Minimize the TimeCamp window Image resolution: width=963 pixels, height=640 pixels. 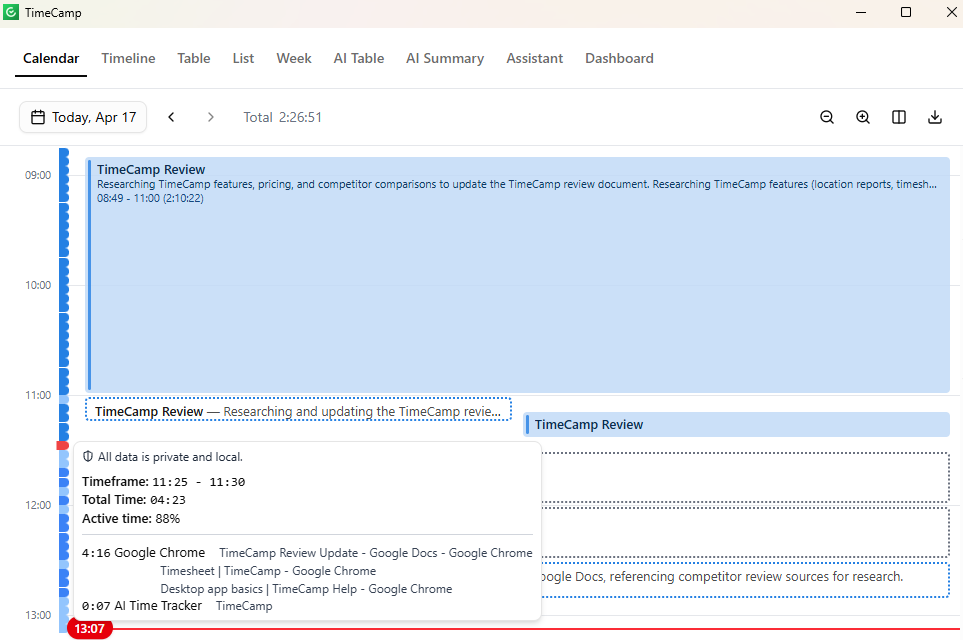pos(861,12)
